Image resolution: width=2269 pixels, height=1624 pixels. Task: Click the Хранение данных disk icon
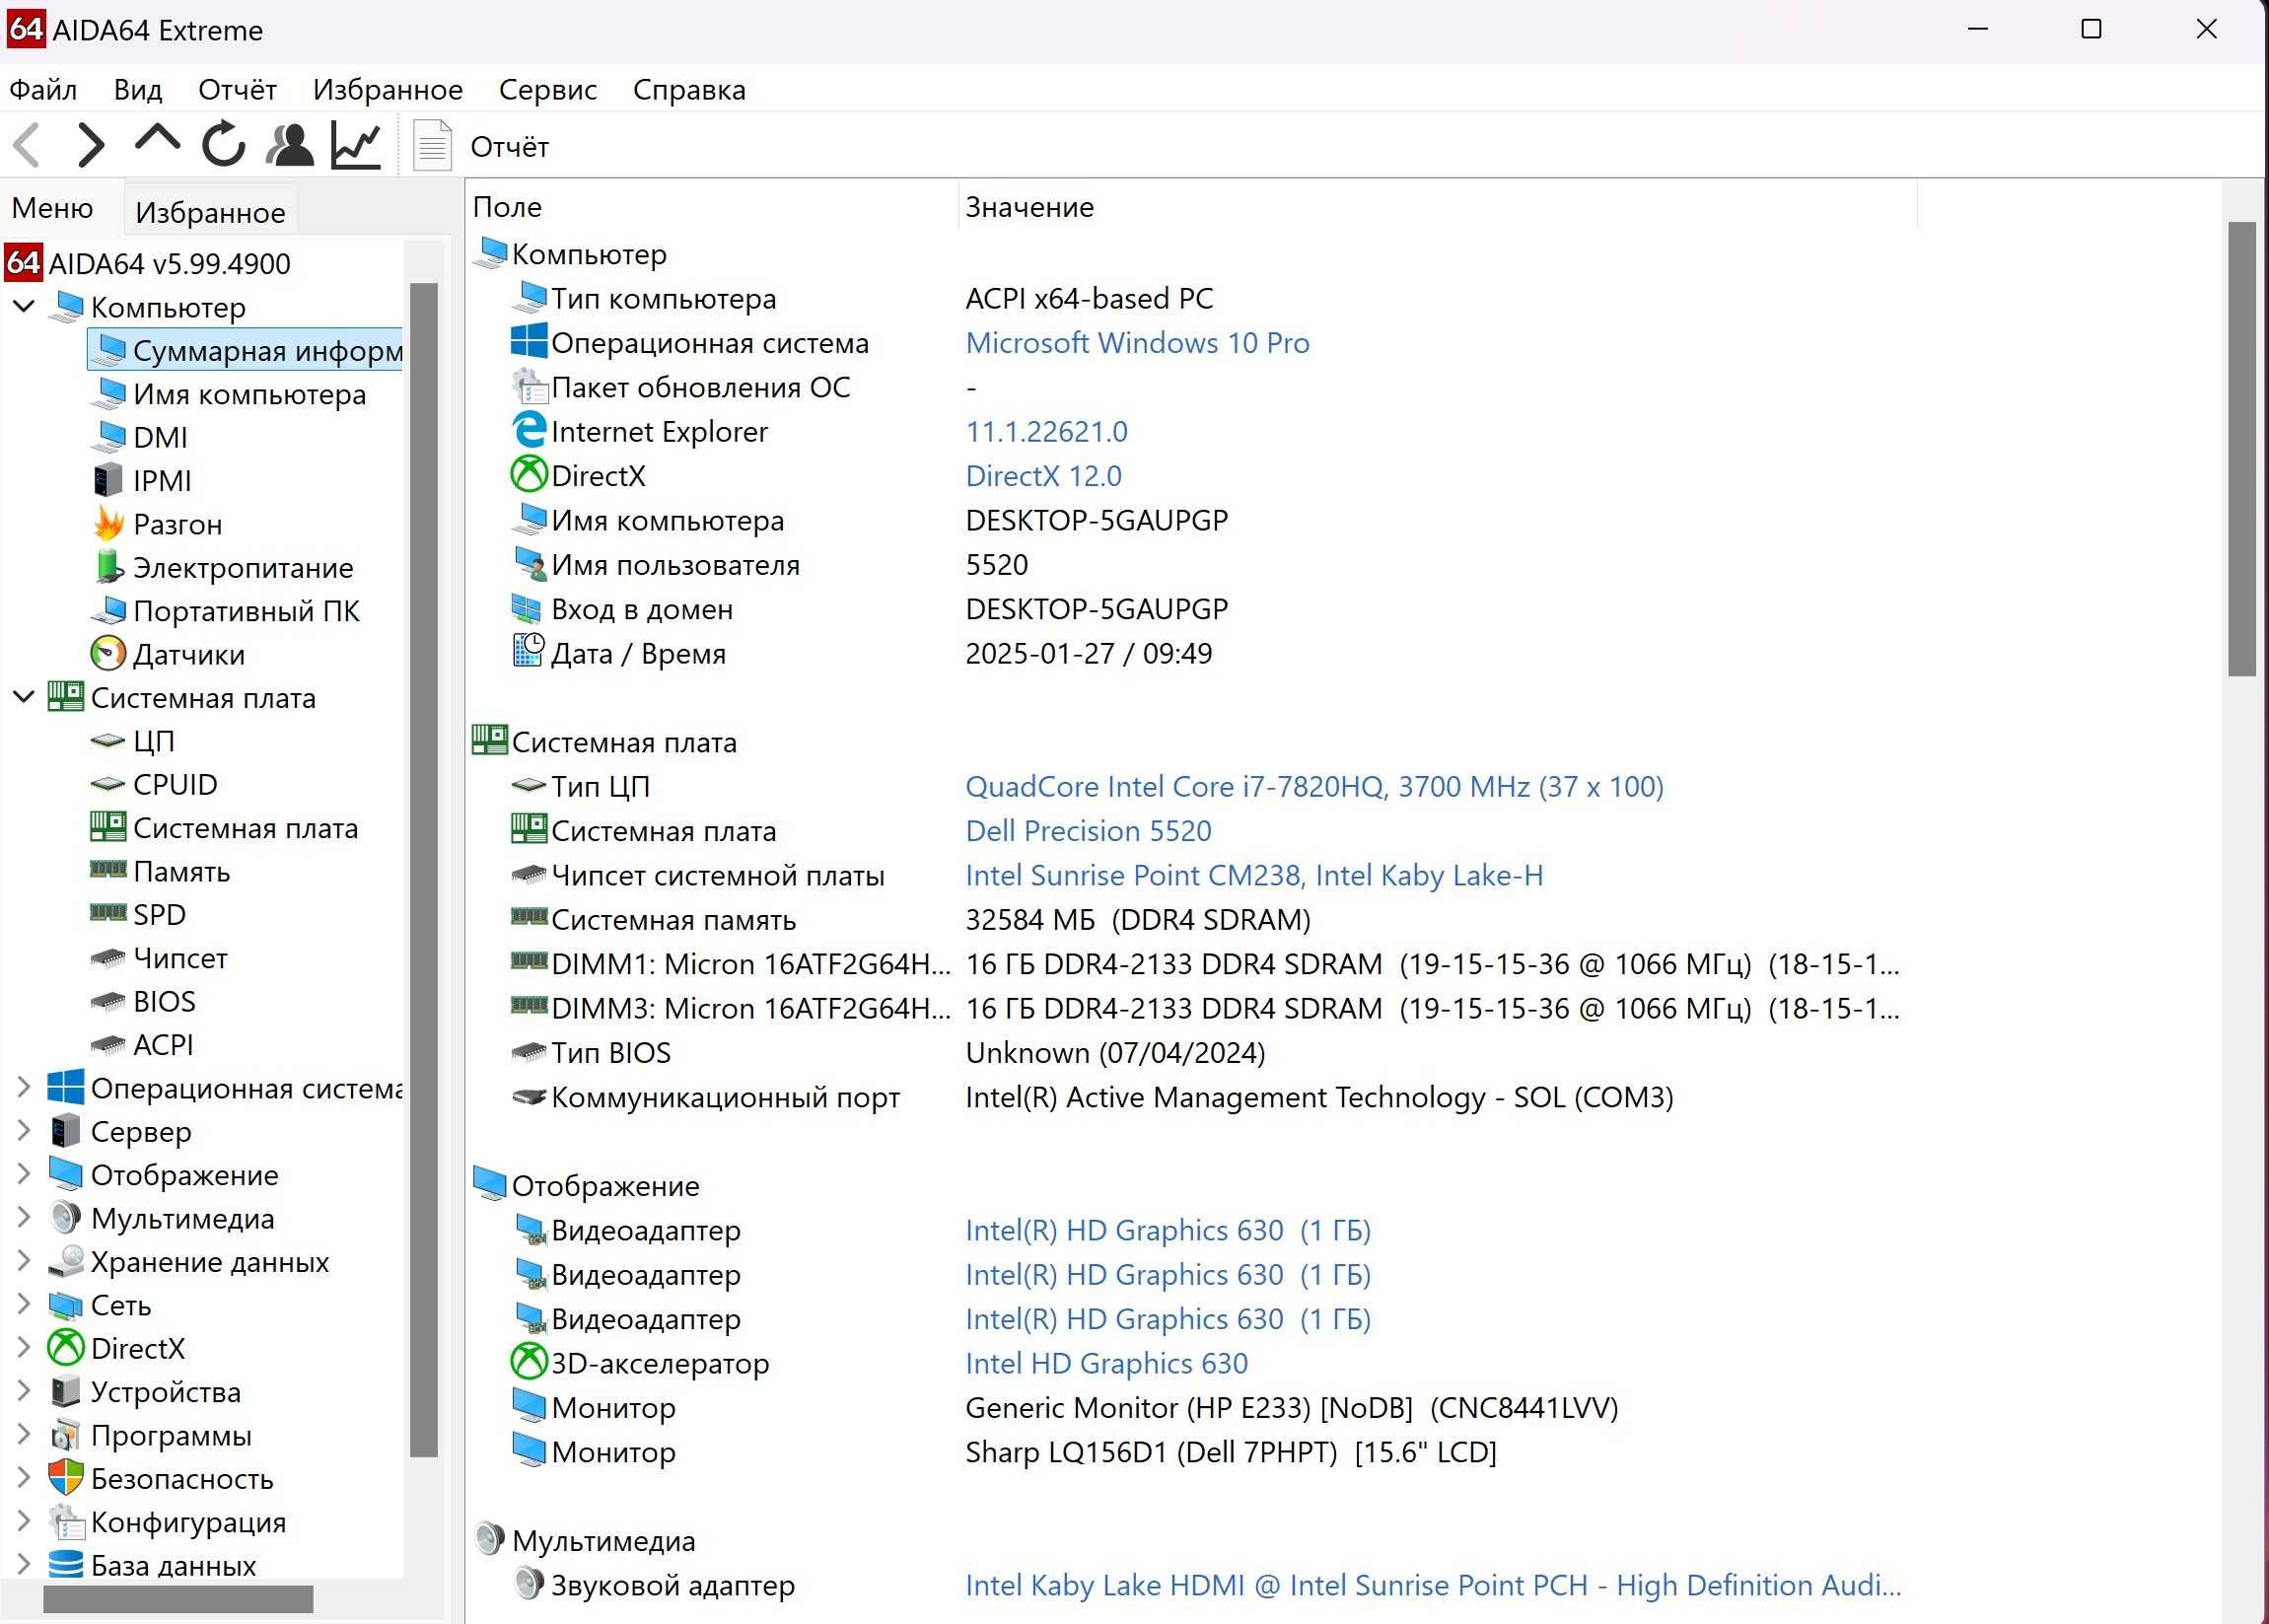(66, 1261)
